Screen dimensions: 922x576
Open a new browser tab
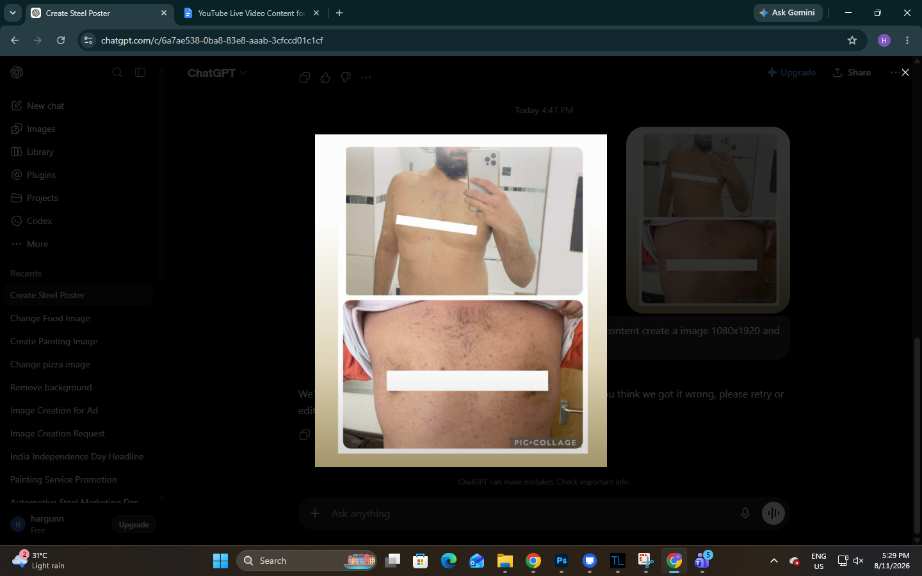(339, 13)
